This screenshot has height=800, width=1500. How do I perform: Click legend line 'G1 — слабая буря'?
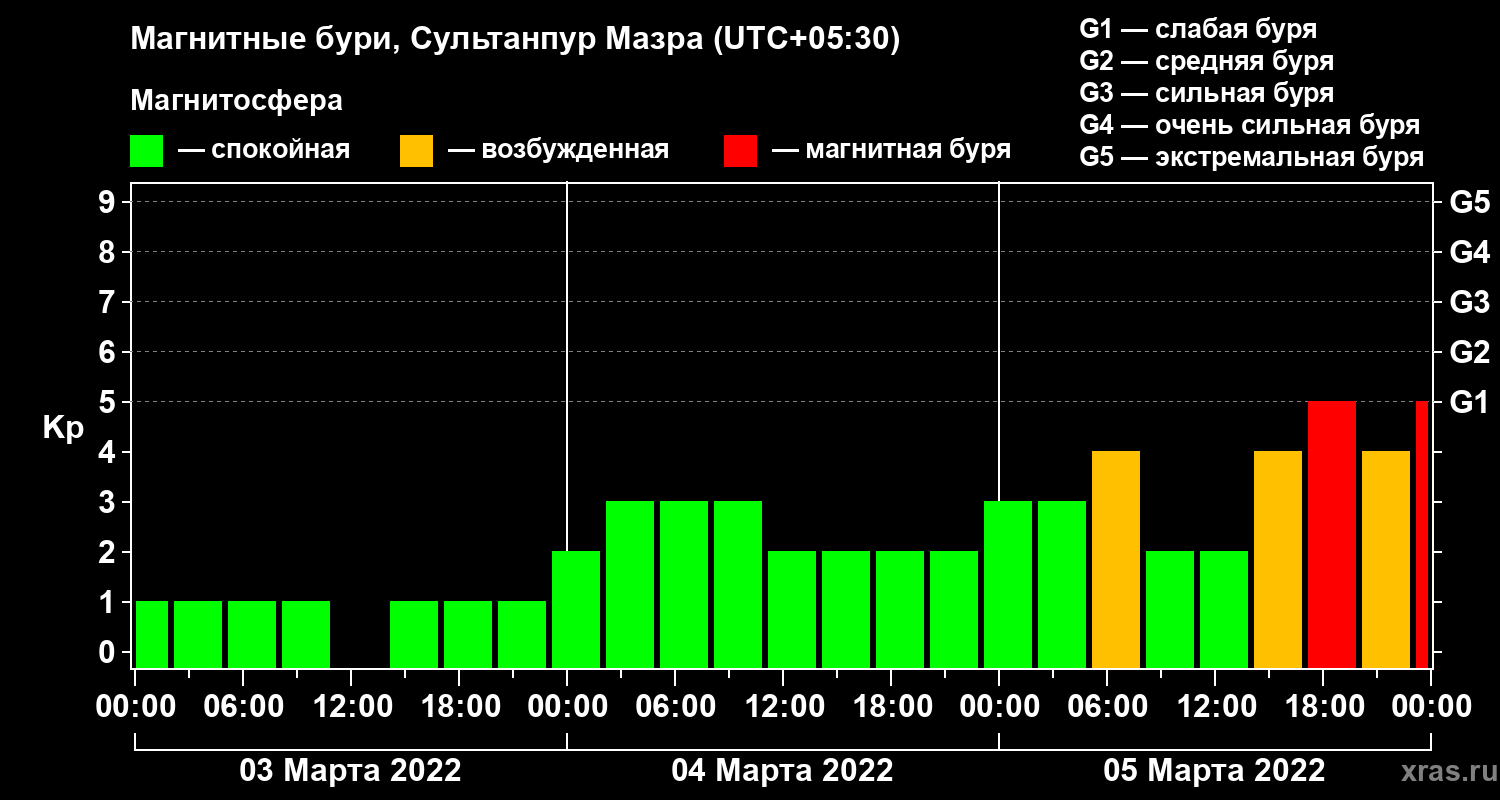pyautogui.click(x=1198, y=29)
